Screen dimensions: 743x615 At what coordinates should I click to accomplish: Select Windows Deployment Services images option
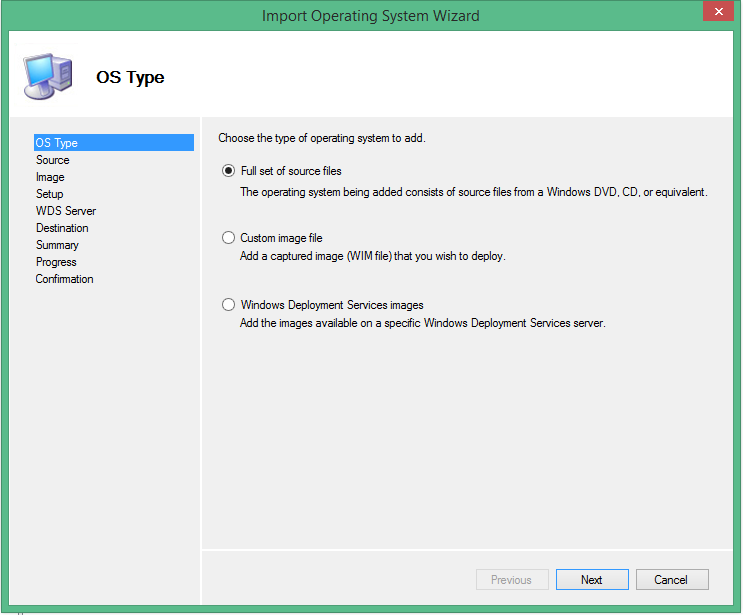pos(229,305)
